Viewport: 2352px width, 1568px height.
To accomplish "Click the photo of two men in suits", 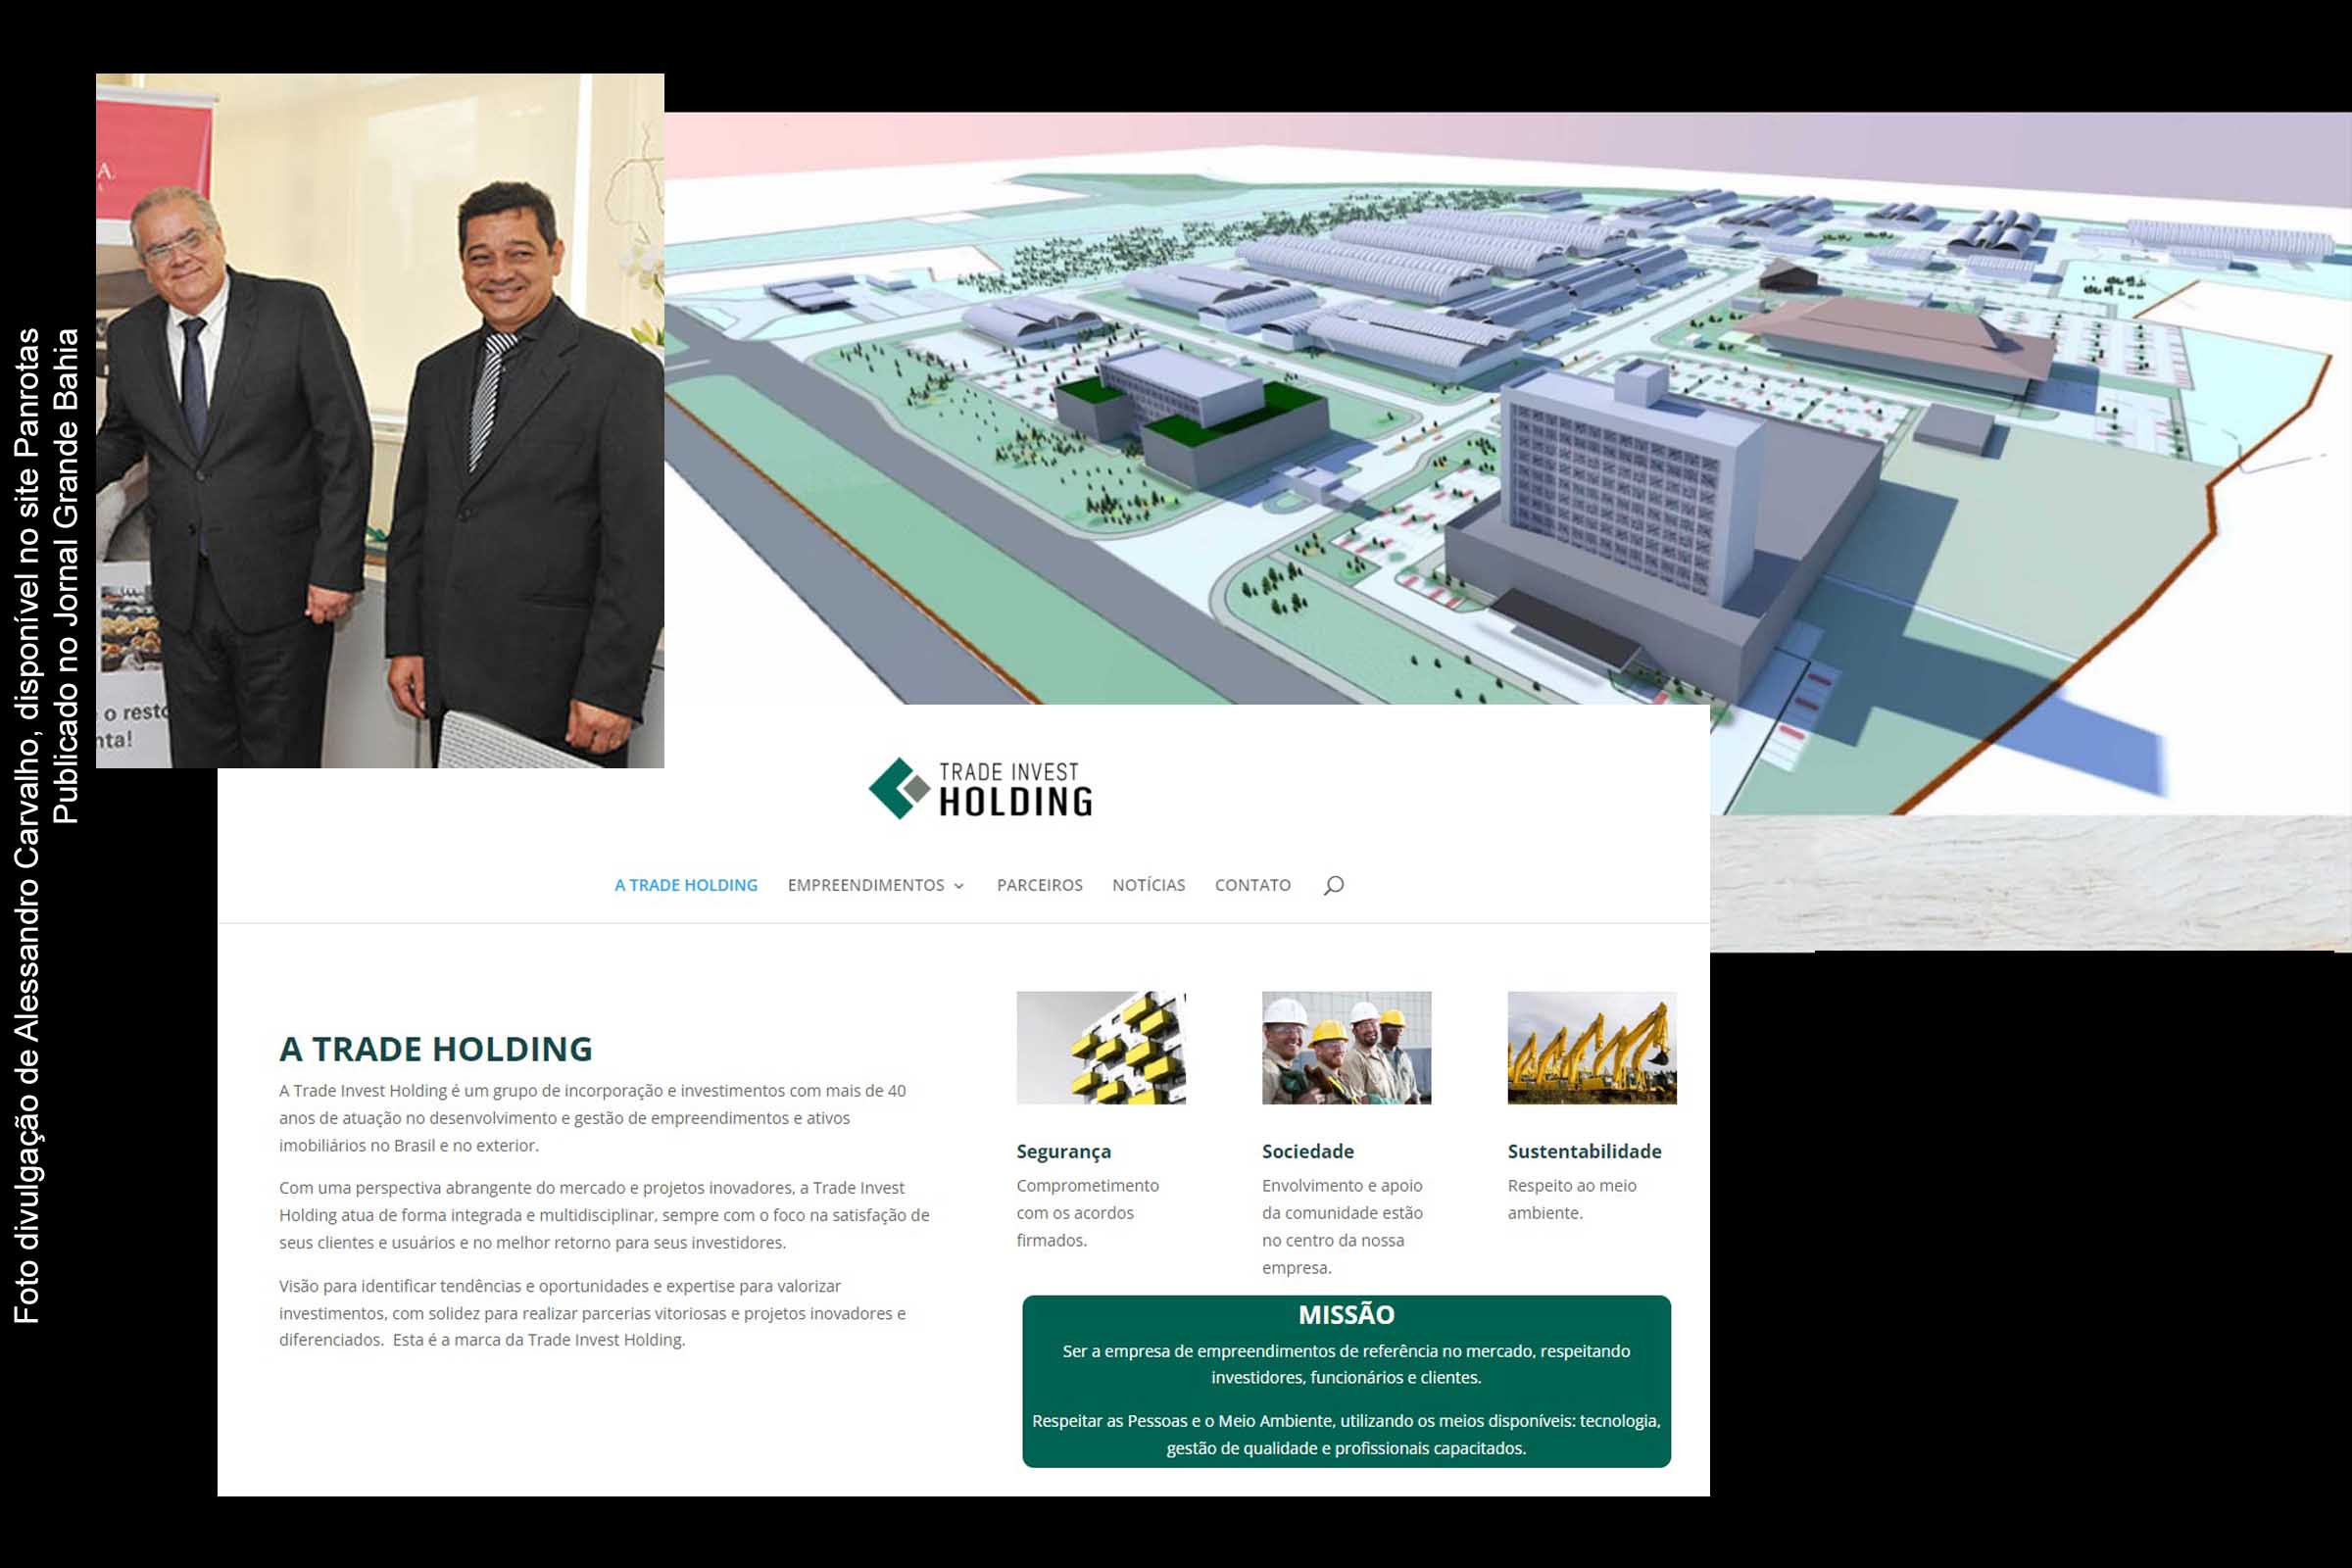I will point(380,420).
